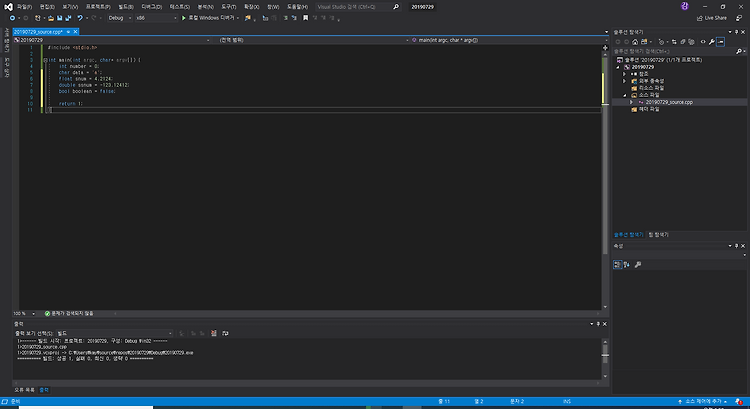The image size is (750, 409).
Task: Click the Properties panel categorized view icon
Action: click(618, 265)
